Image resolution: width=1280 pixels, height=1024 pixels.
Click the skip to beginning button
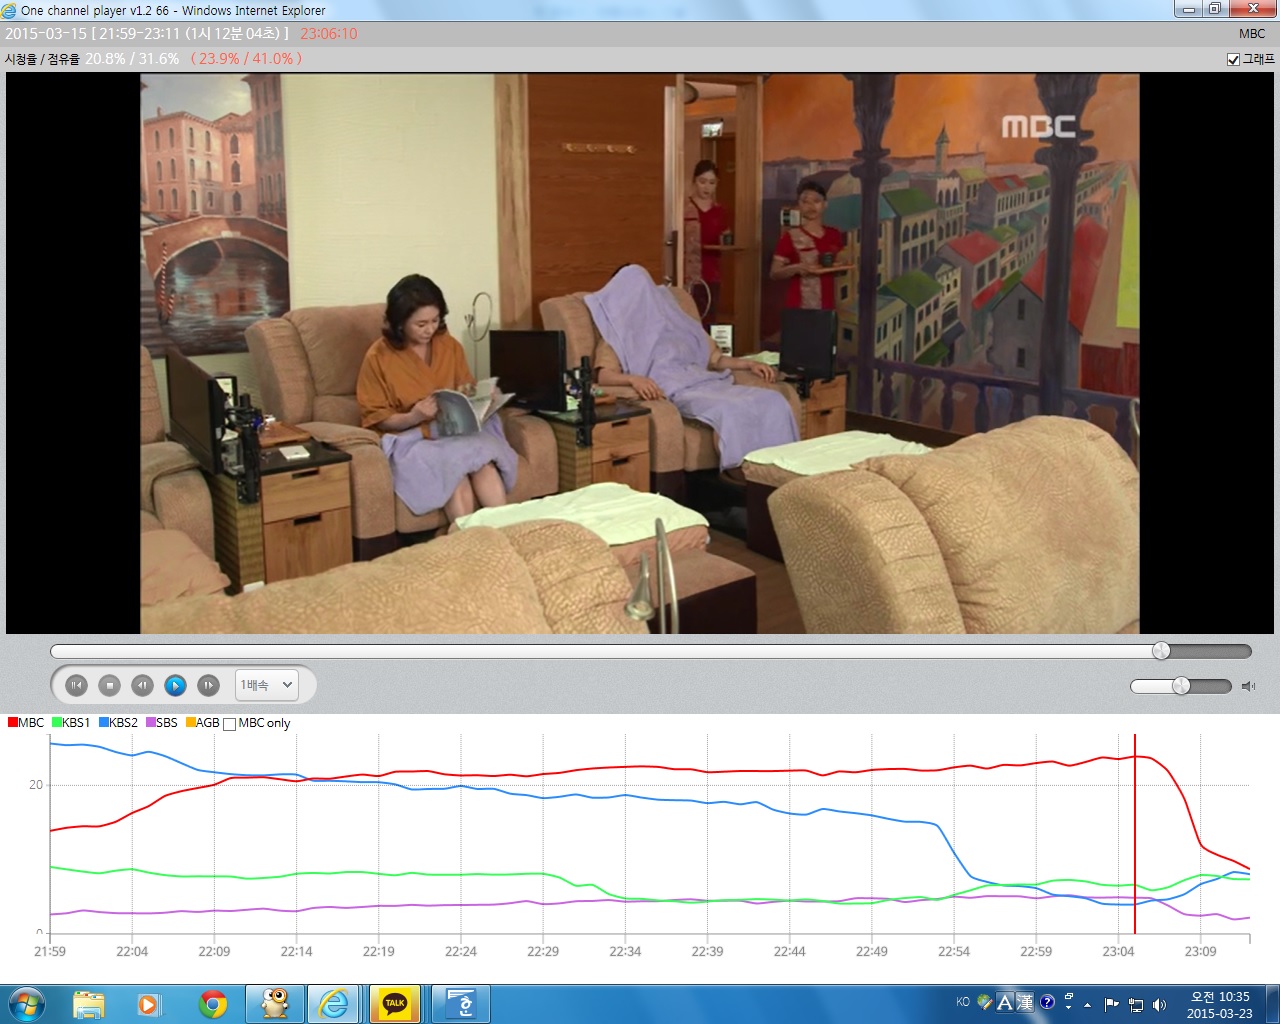(76, 685)
